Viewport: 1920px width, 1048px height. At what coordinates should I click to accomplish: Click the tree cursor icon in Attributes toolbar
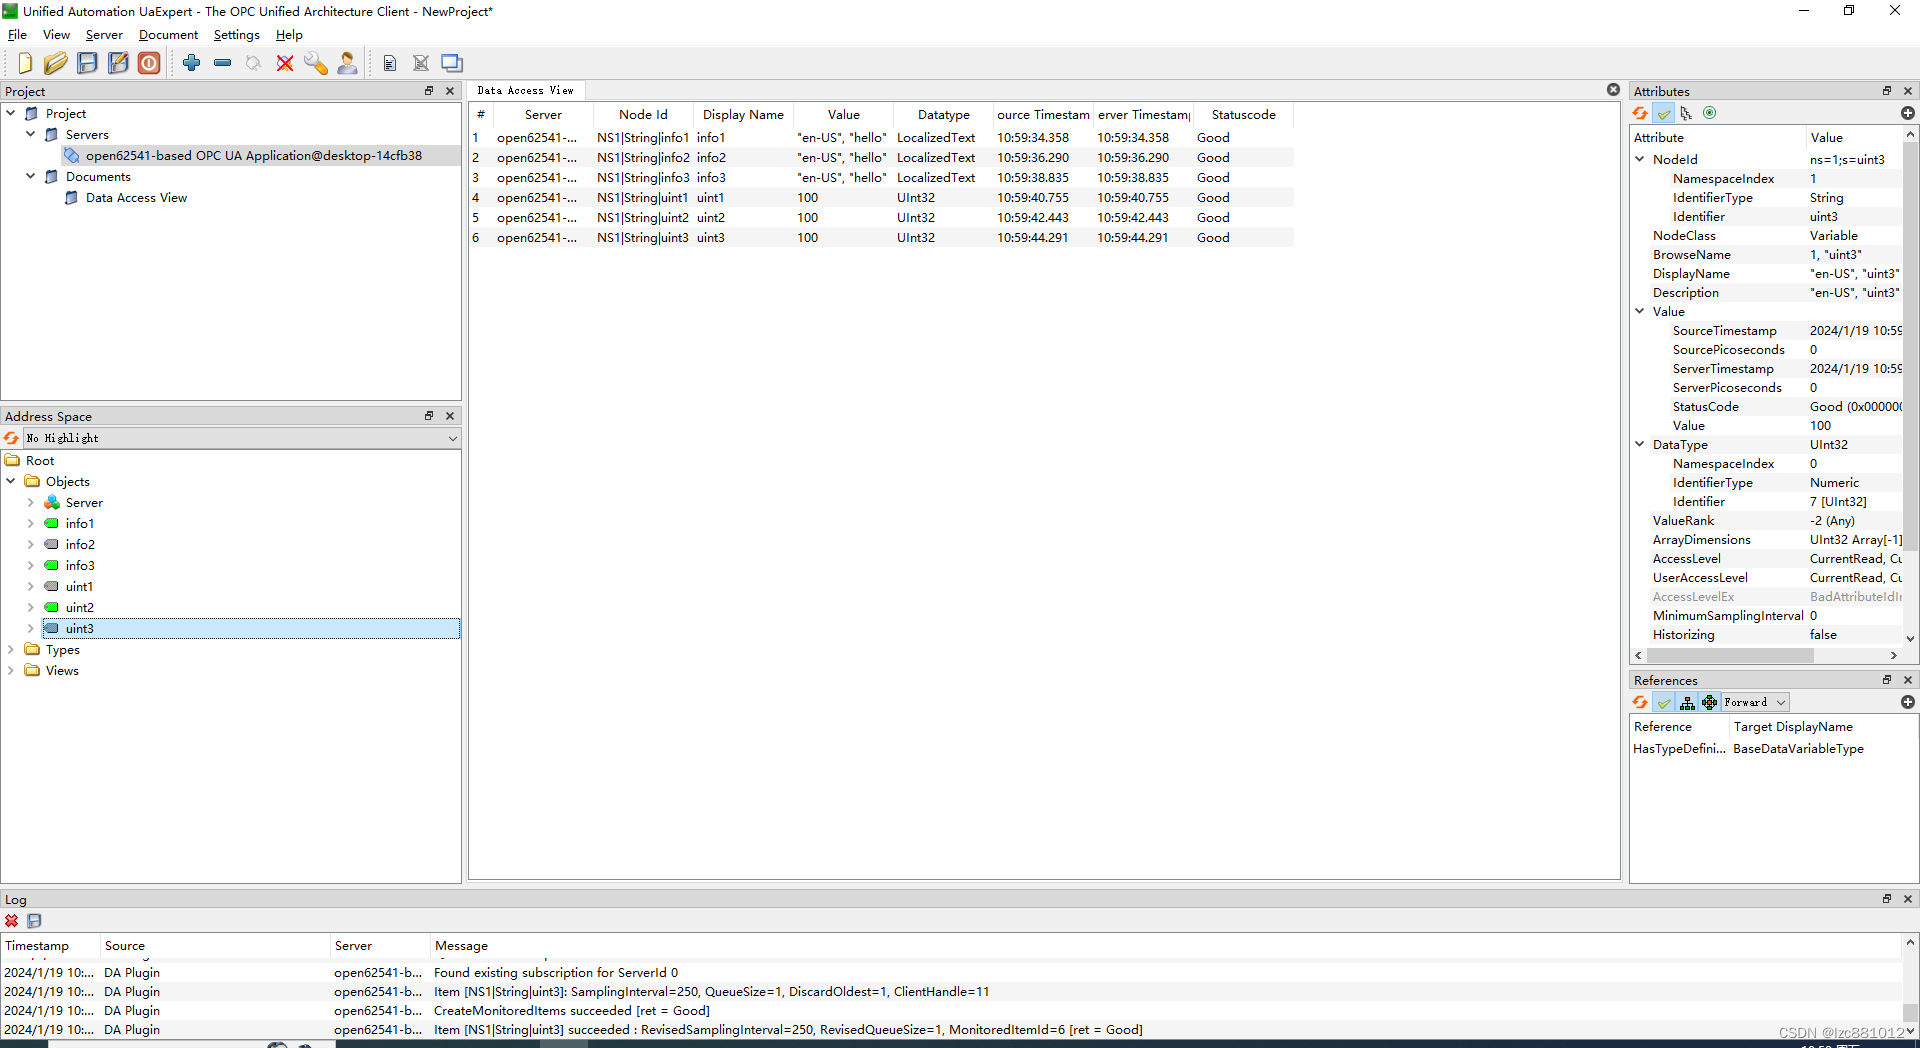pyautogui.click(x=1686, y=113)
